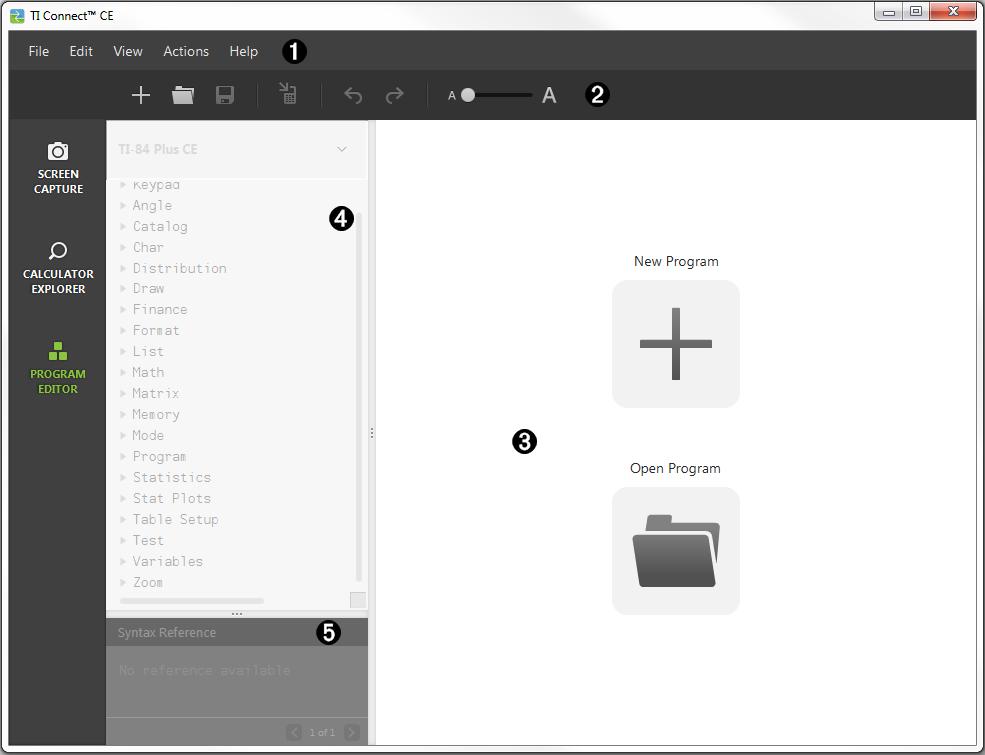
Task: Click the large A to increase font size
Action: pos(549,95)
